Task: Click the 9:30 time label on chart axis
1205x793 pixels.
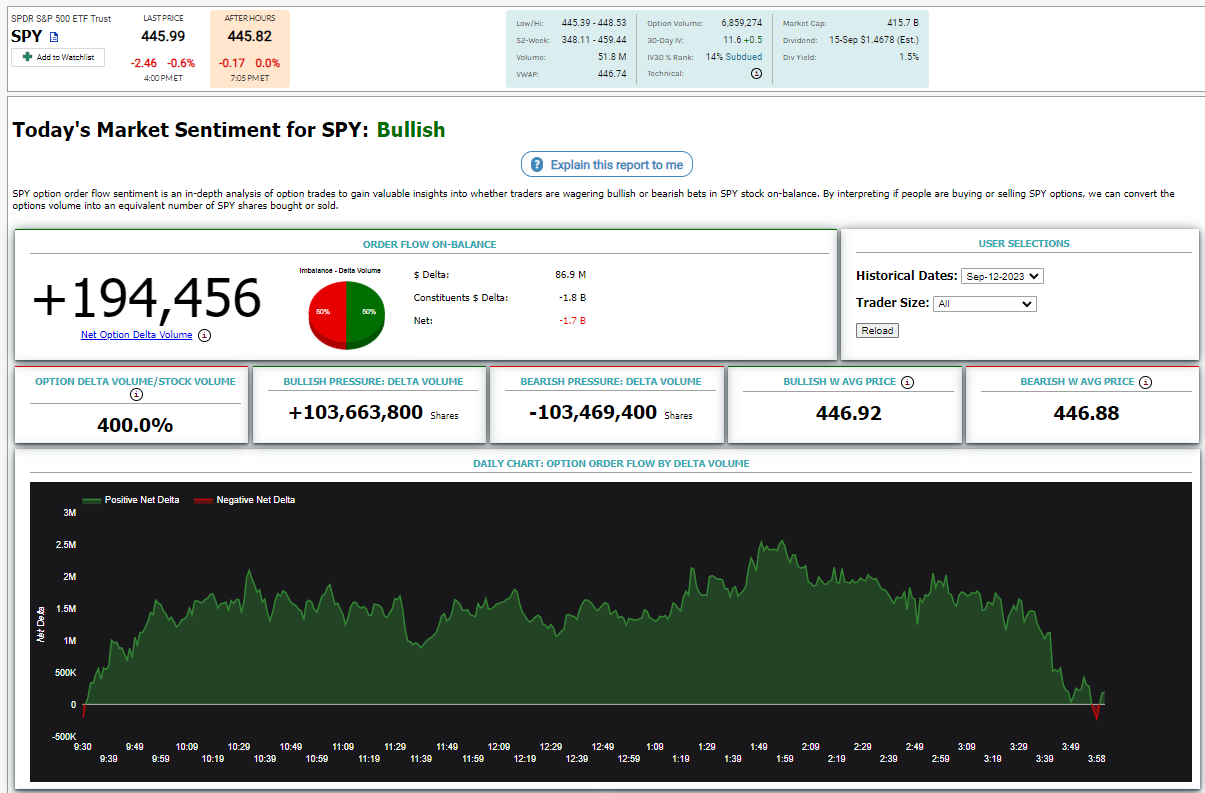Action: pyautogui.click(x=83, y=746)
